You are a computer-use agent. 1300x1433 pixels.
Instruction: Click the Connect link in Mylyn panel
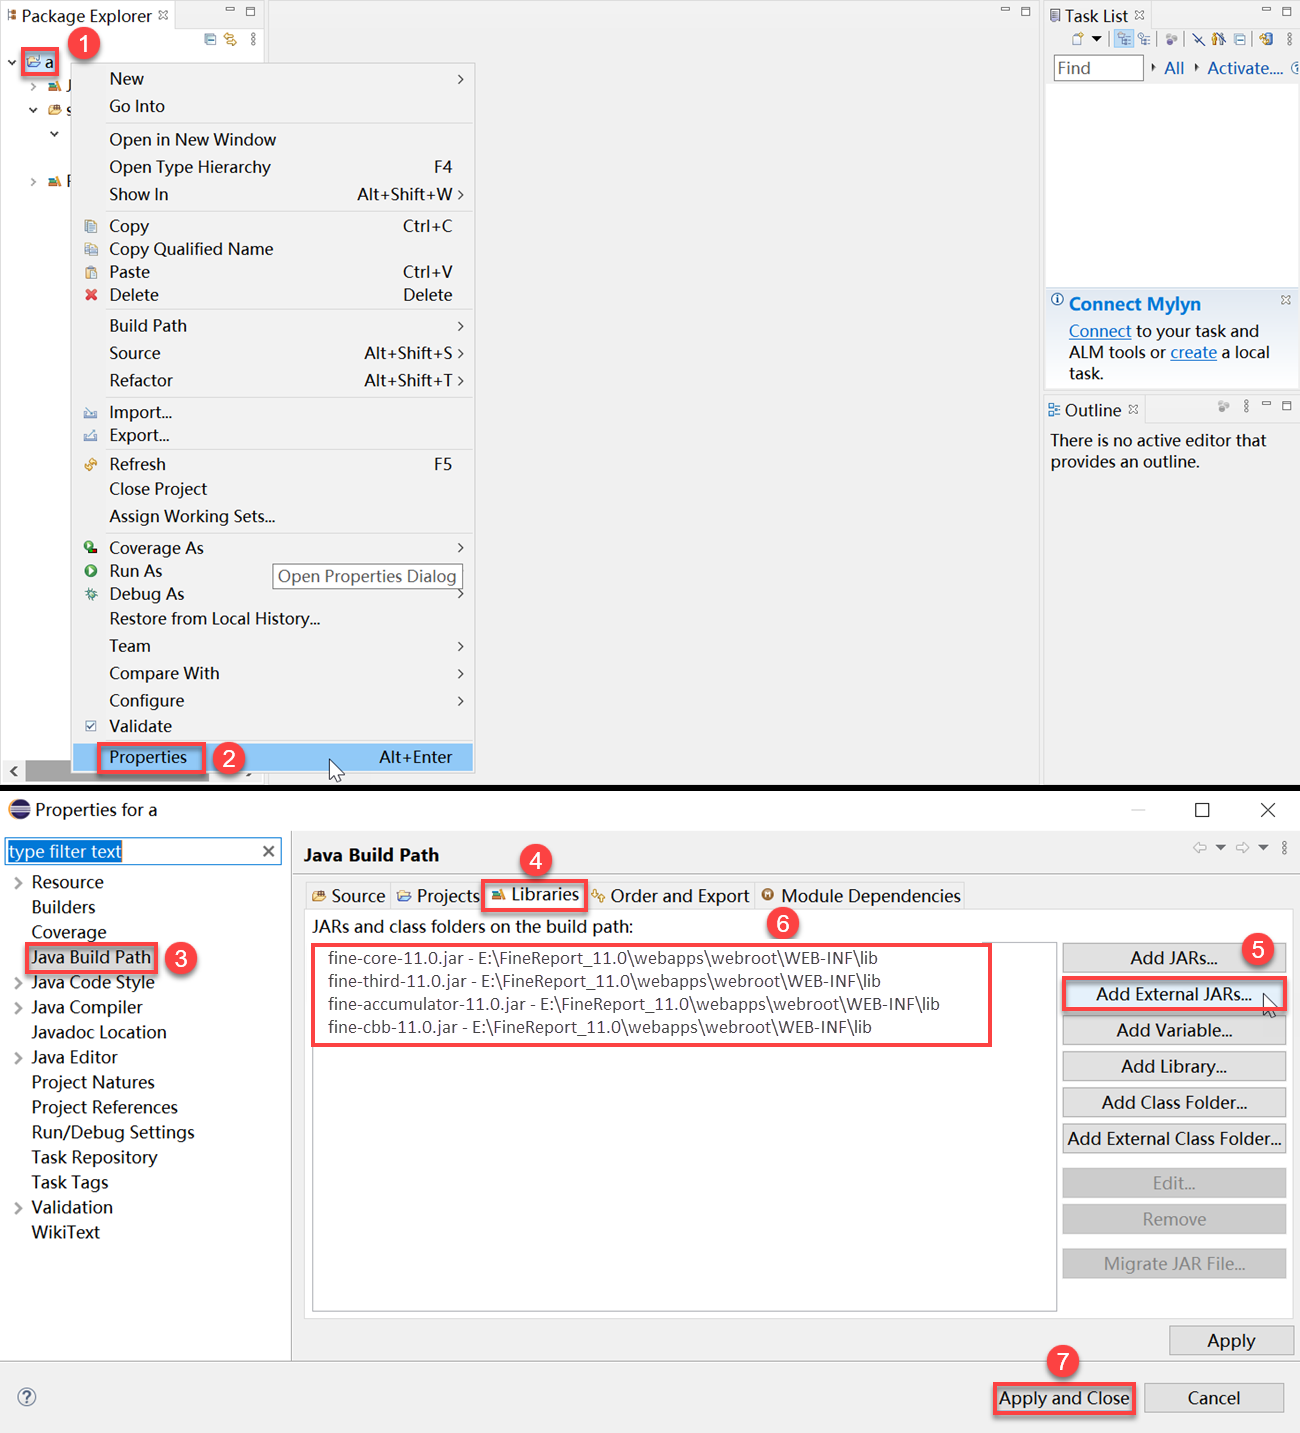pos(1098,331)
